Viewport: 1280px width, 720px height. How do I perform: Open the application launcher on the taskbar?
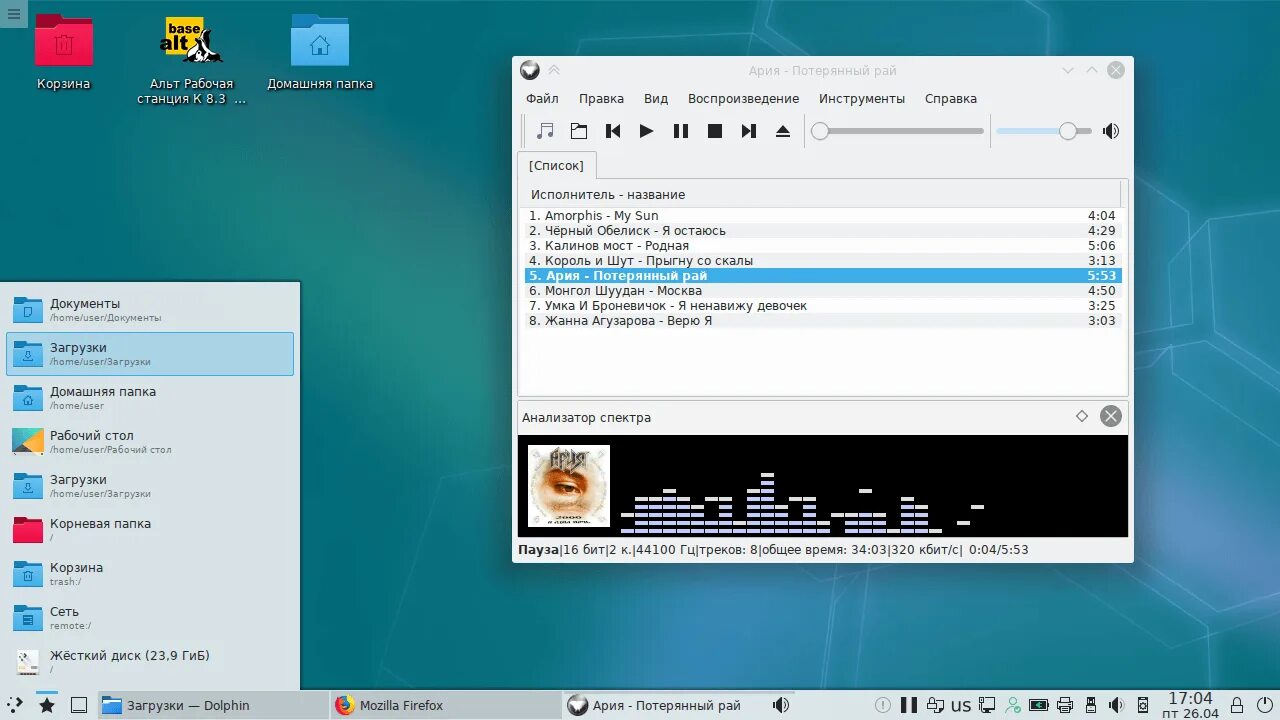coord(15,705)
